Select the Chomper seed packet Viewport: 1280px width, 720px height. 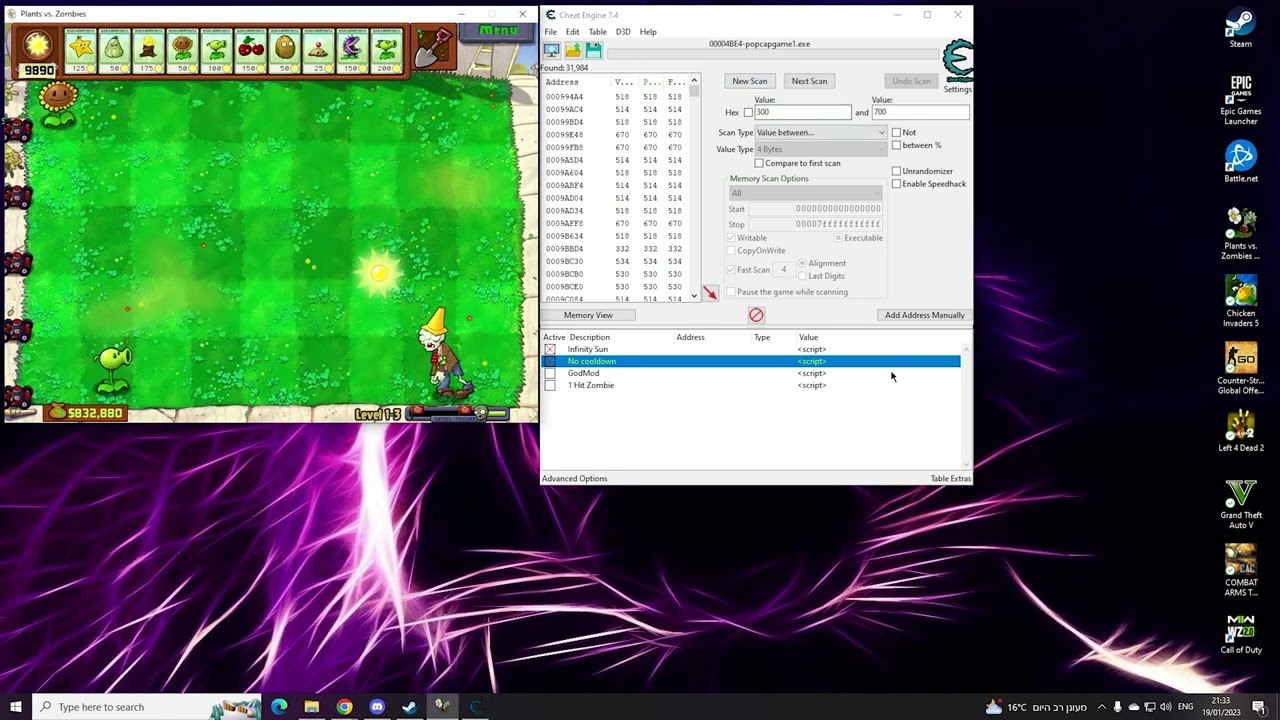[352, 51]
